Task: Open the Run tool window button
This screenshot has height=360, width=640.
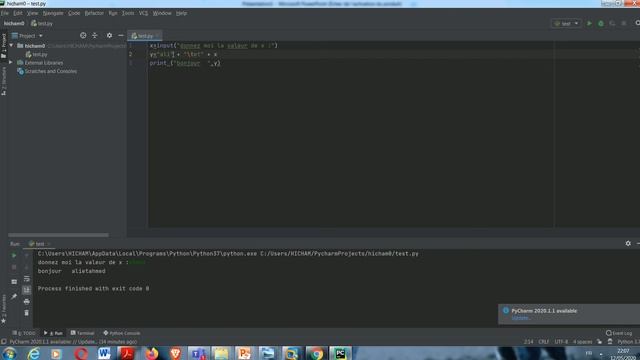Action: (x=53, y=333)
